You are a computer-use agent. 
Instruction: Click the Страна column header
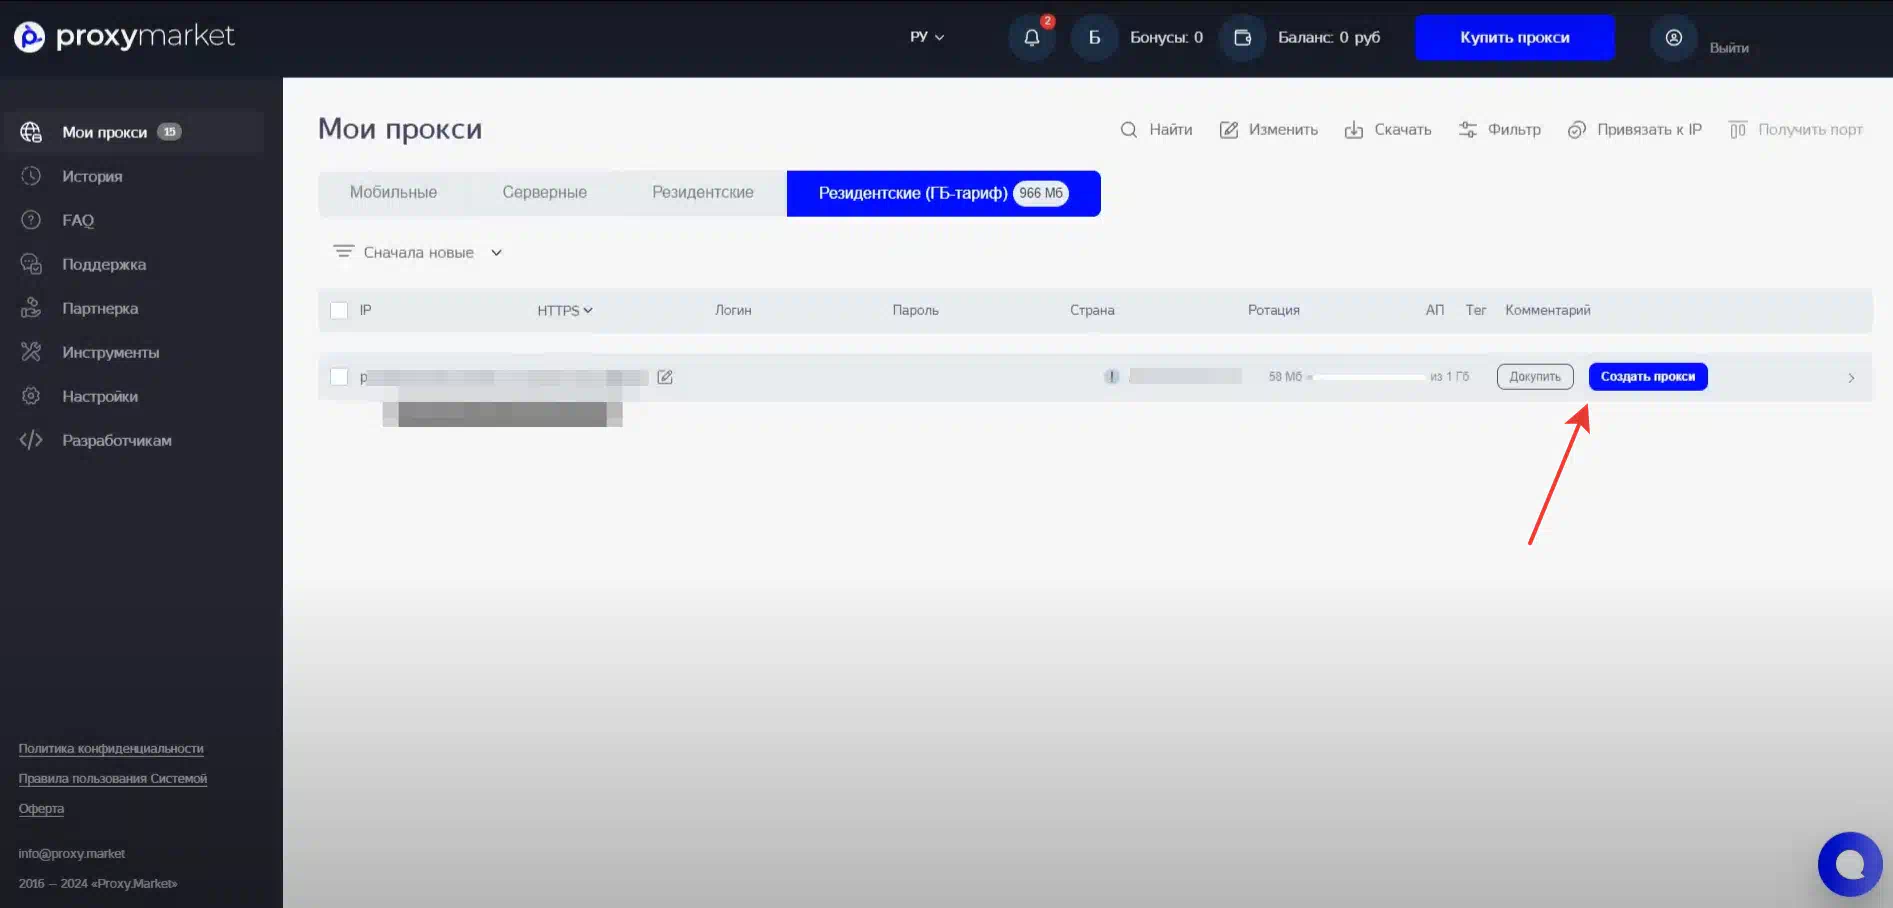click(1092, 310)
